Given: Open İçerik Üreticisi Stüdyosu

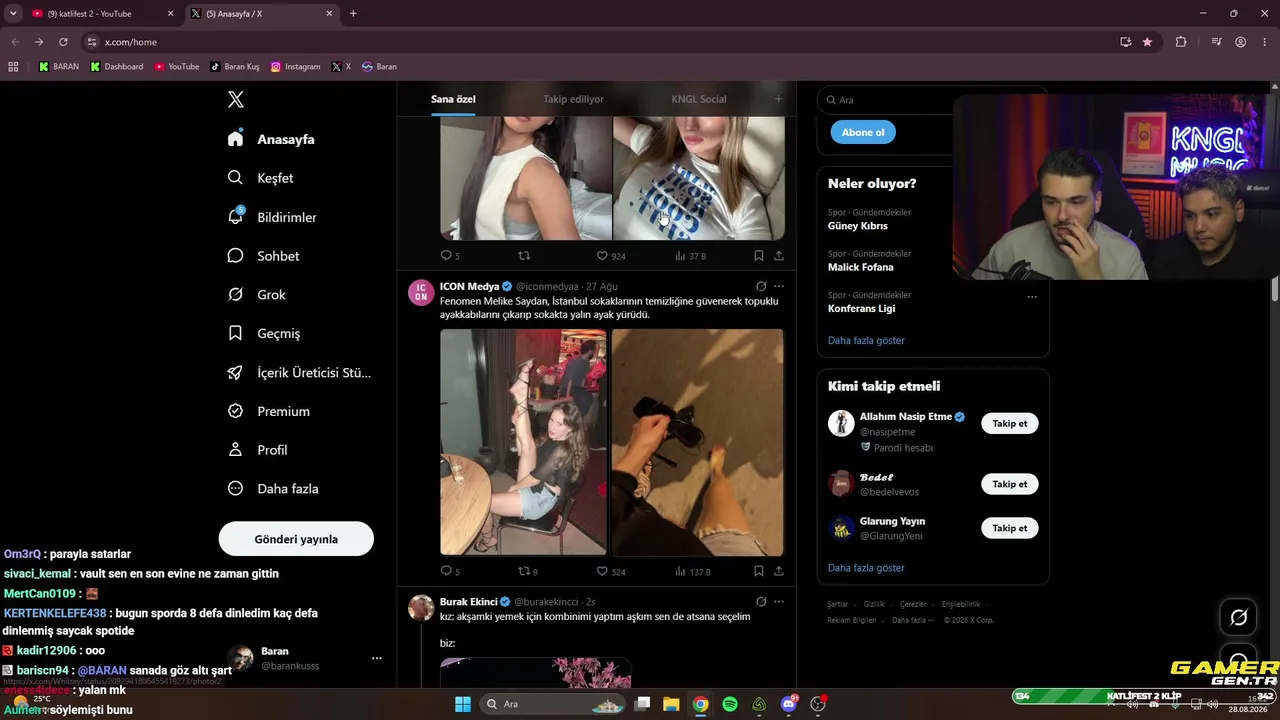Looking at the screenshot, I should (x=299, y=372).
